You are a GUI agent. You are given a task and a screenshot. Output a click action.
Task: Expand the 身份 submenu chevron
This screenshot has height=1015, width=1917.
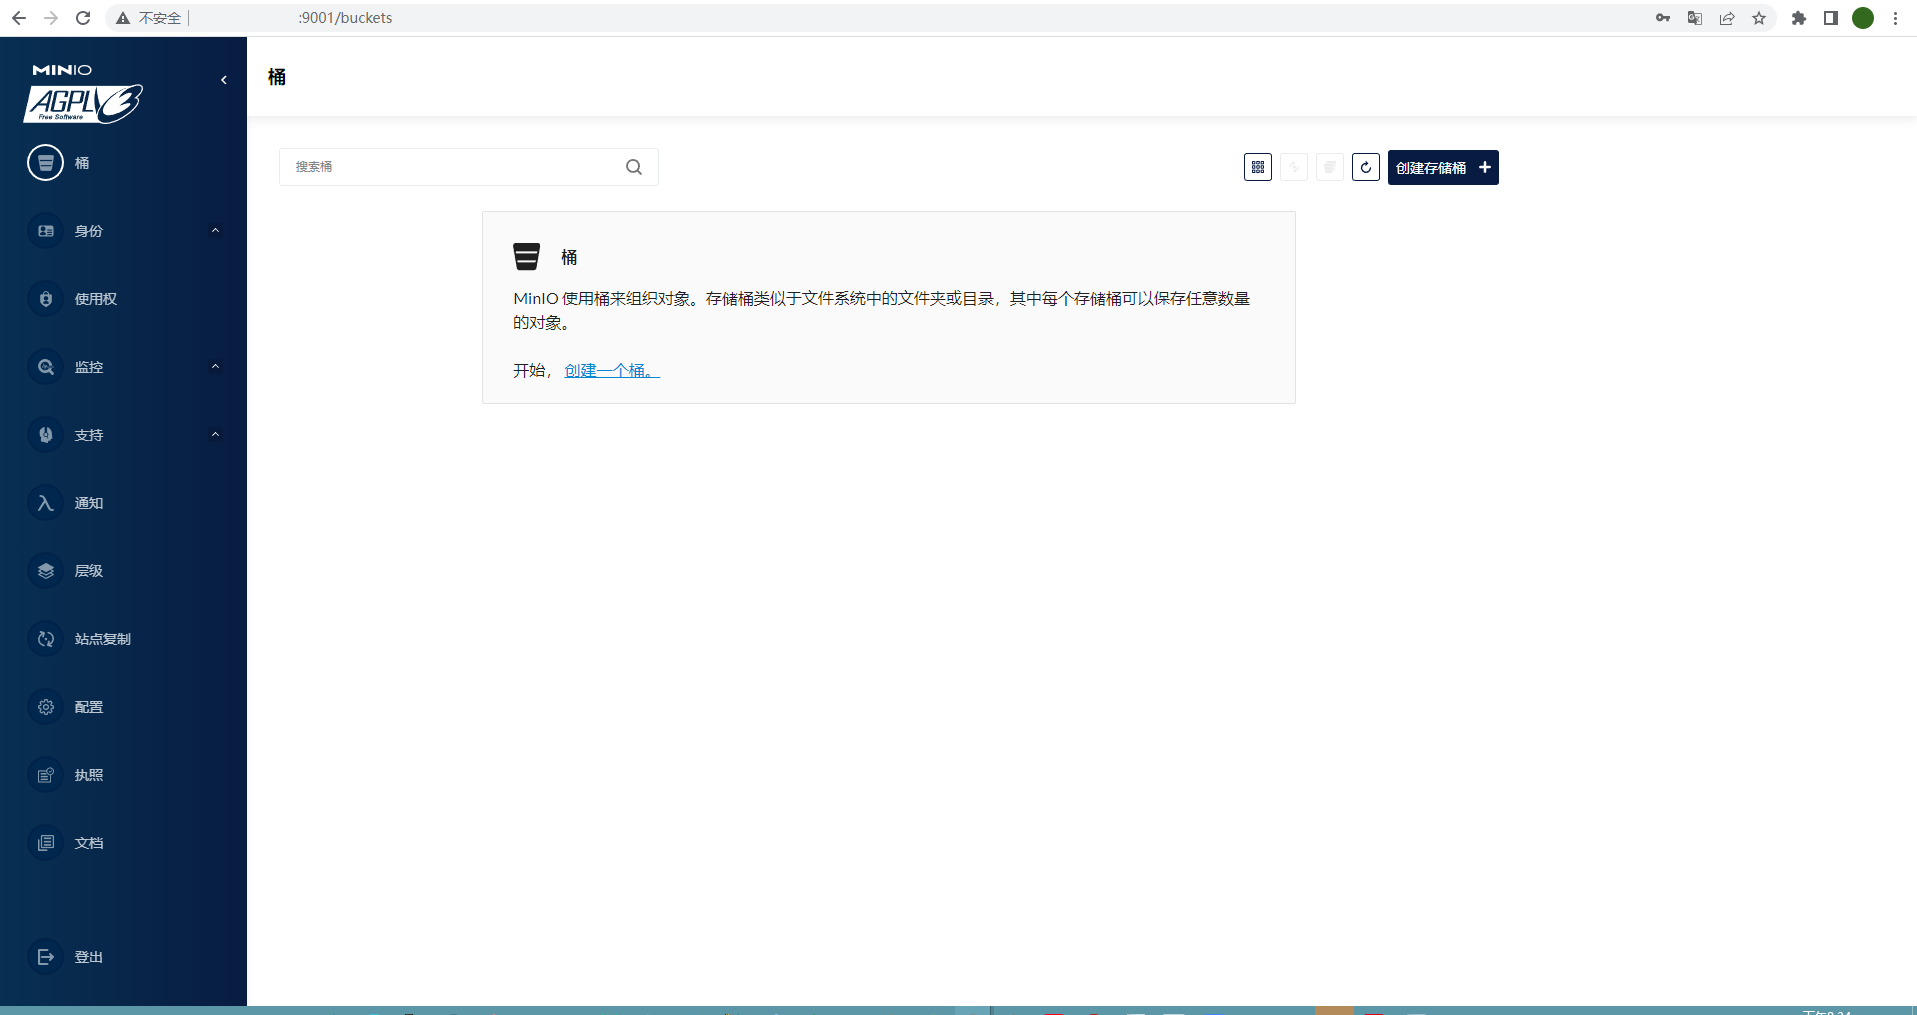pos(215,231)
